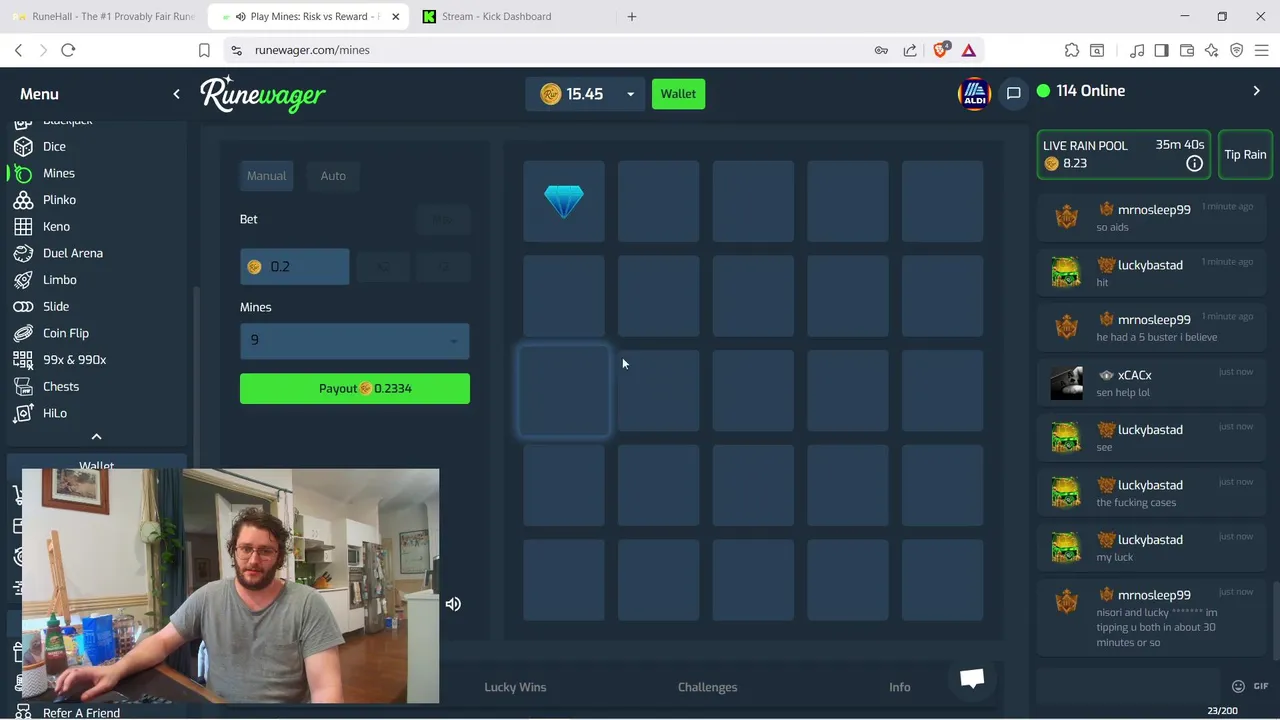
Task: Open Brave Wallet toolbar icon
Action: point(1187,50)
